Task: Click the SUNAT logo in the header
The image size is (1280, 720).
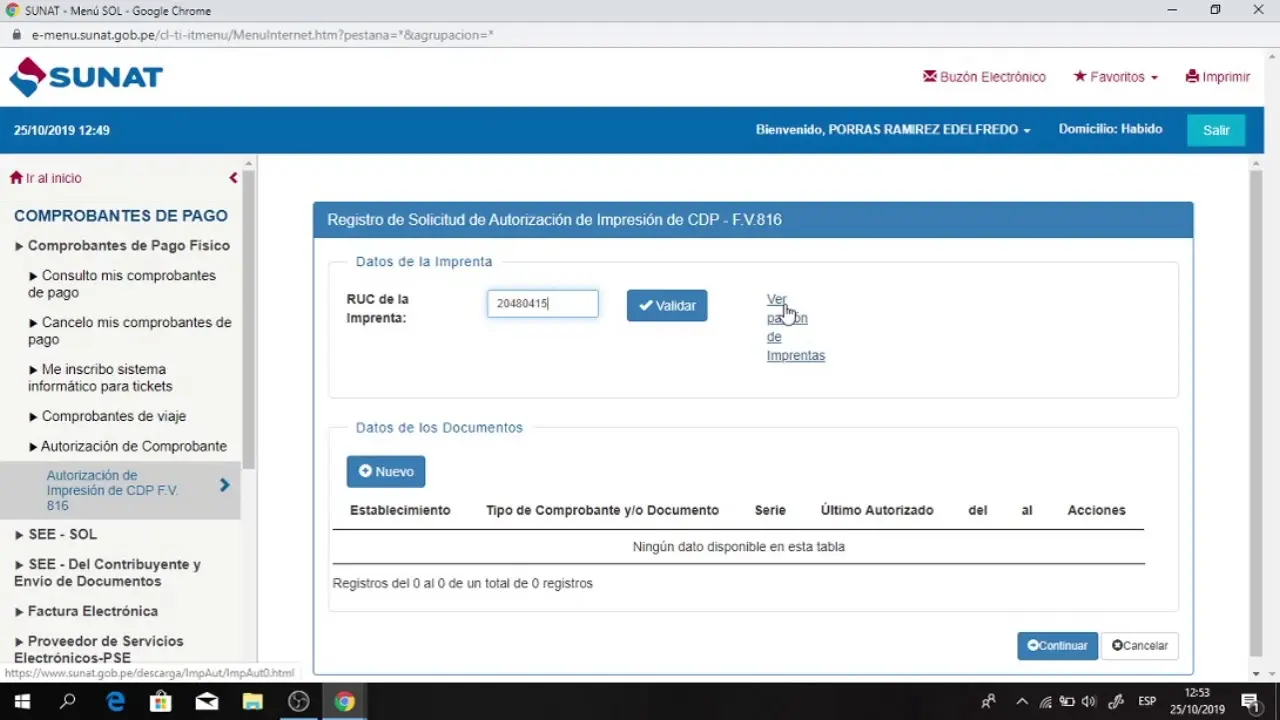Action: tap(86, 77)
